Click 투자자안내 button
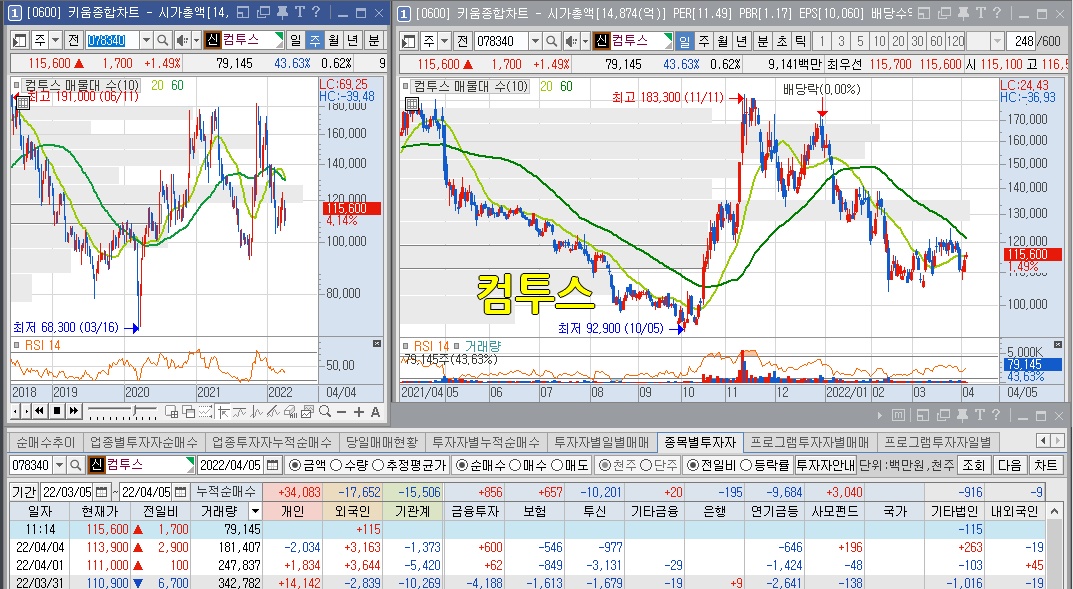 pos(826,465)
